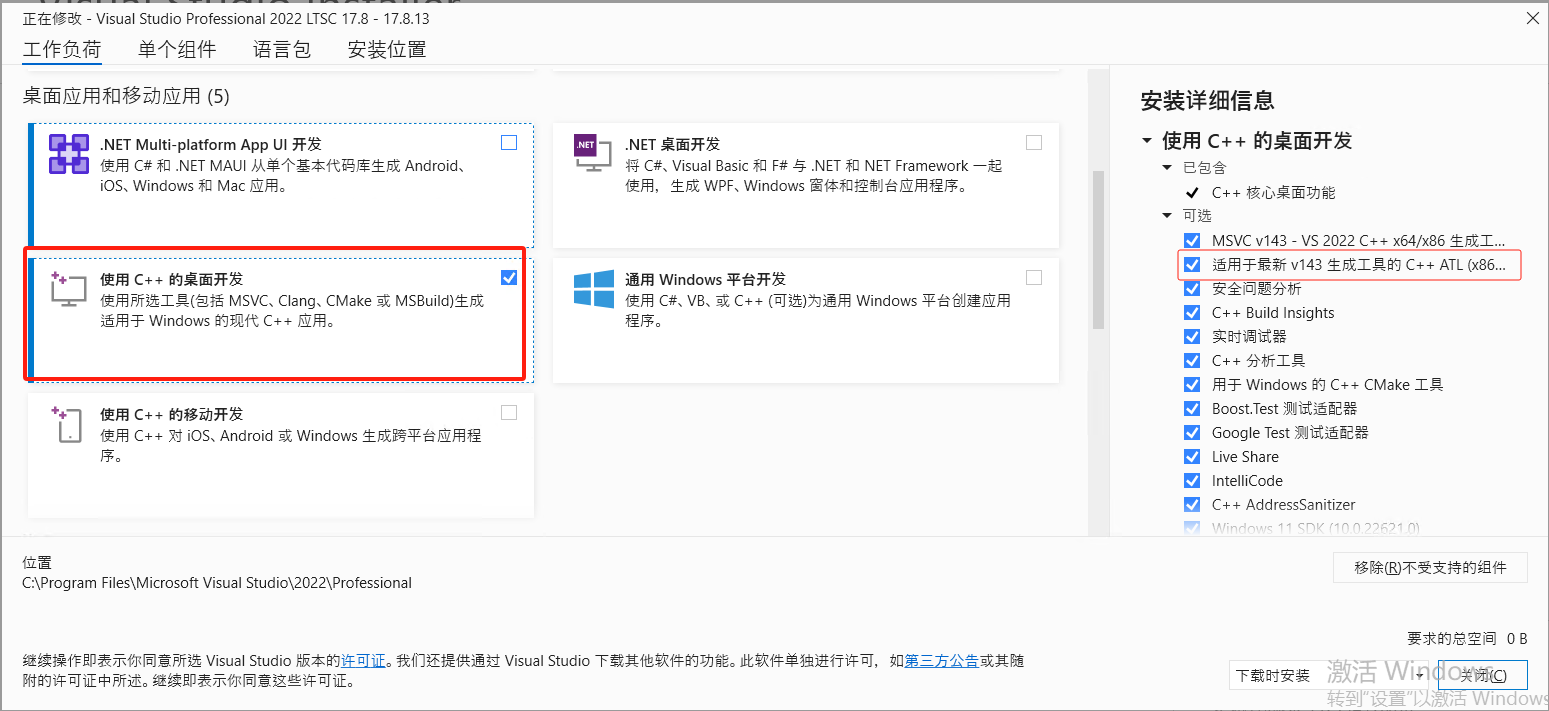The image size is (1549, 711).
Task: Collapse the 已包含 group arrow
Action: pos(1167,168)
